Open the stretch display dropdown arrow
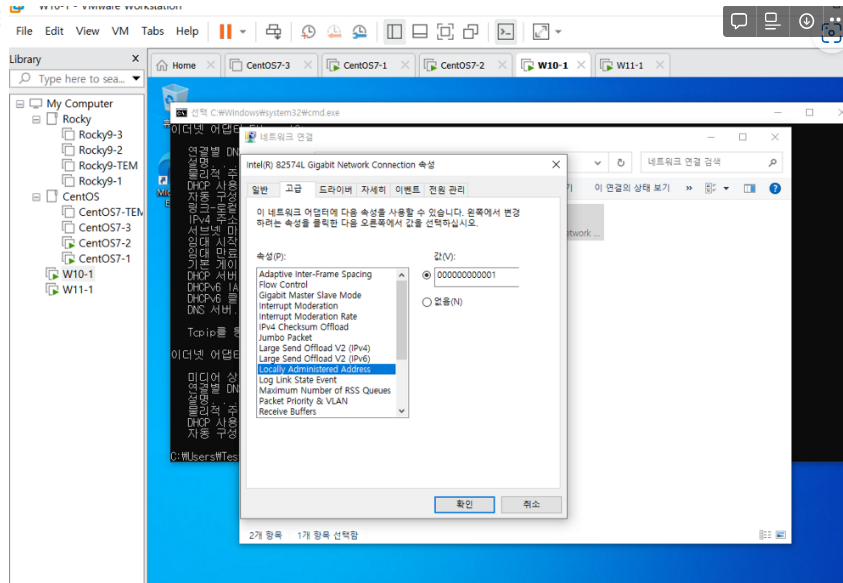 coord(558,32)
